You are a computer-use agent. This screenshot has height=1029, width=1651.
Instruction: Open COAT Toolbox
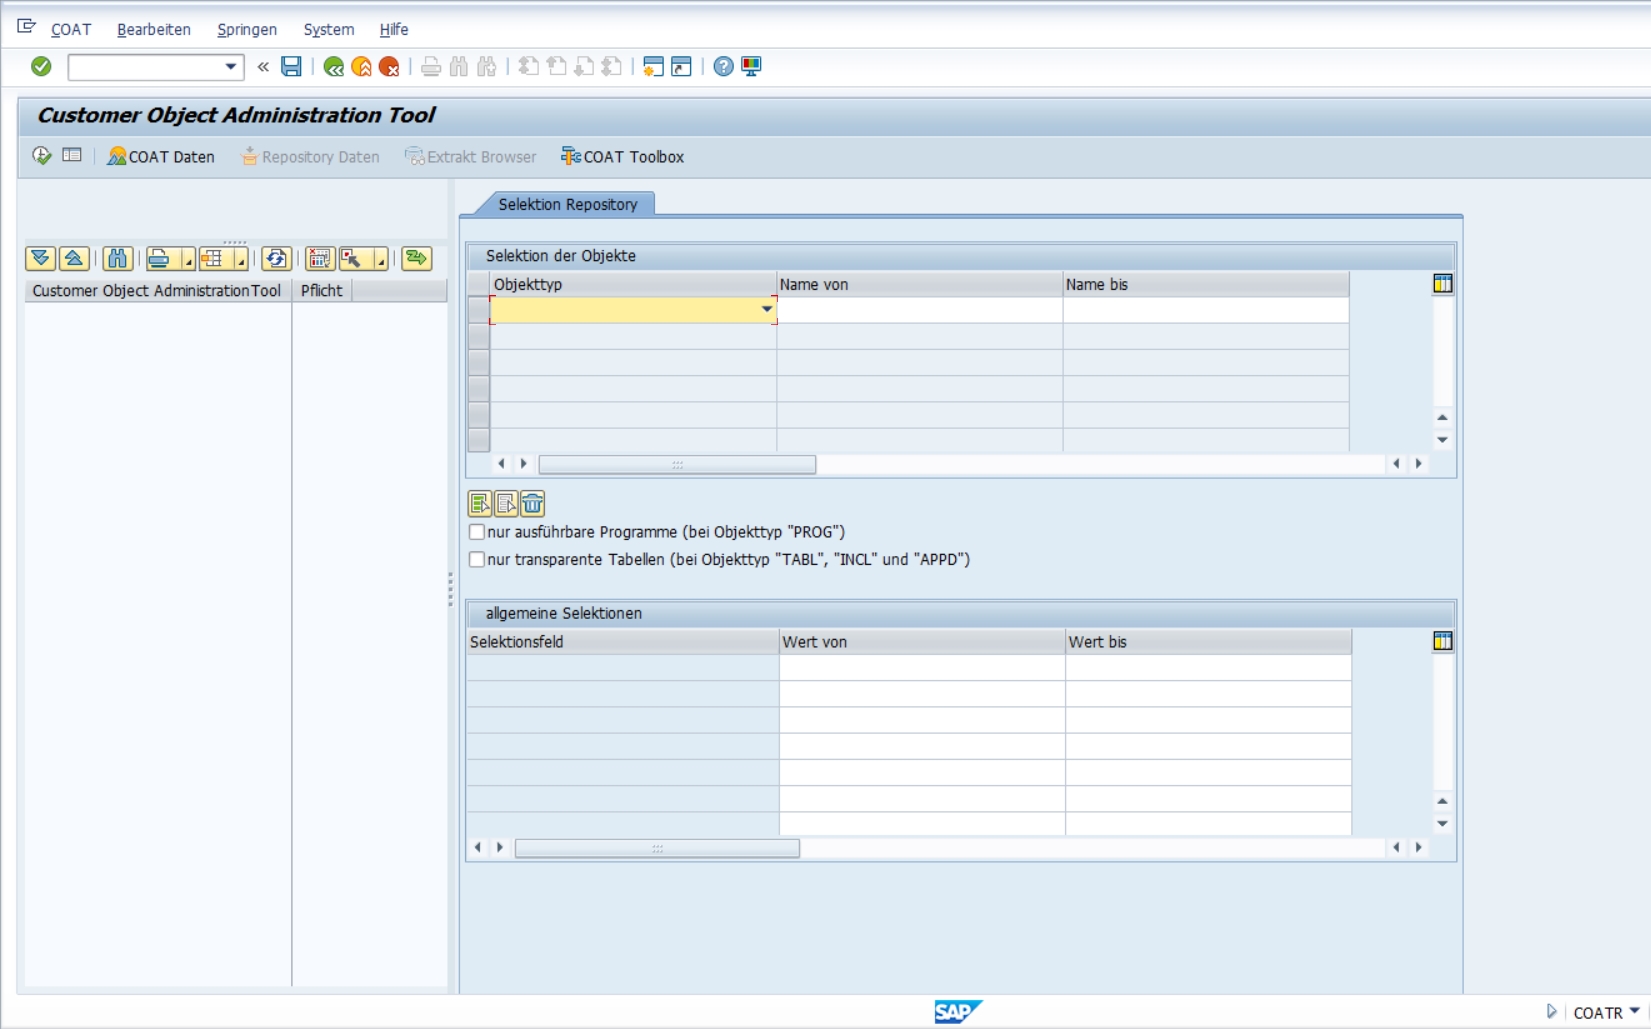tap(623, 157)
